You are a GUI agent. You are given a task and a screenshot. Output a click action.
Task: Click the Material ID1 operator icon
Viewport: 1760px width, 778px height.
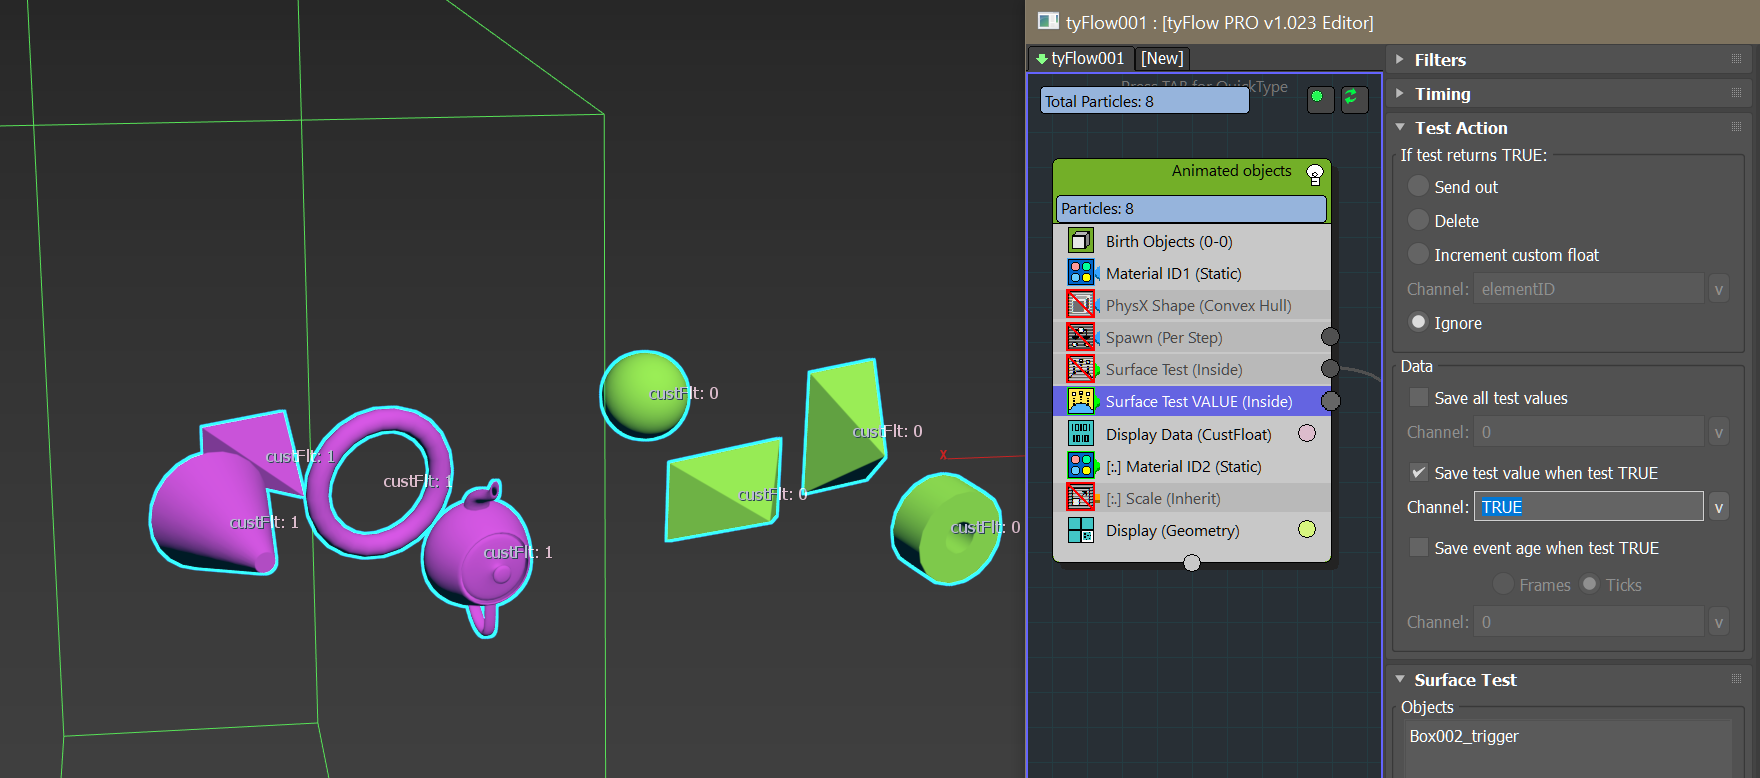click(x=1080, y=273)
